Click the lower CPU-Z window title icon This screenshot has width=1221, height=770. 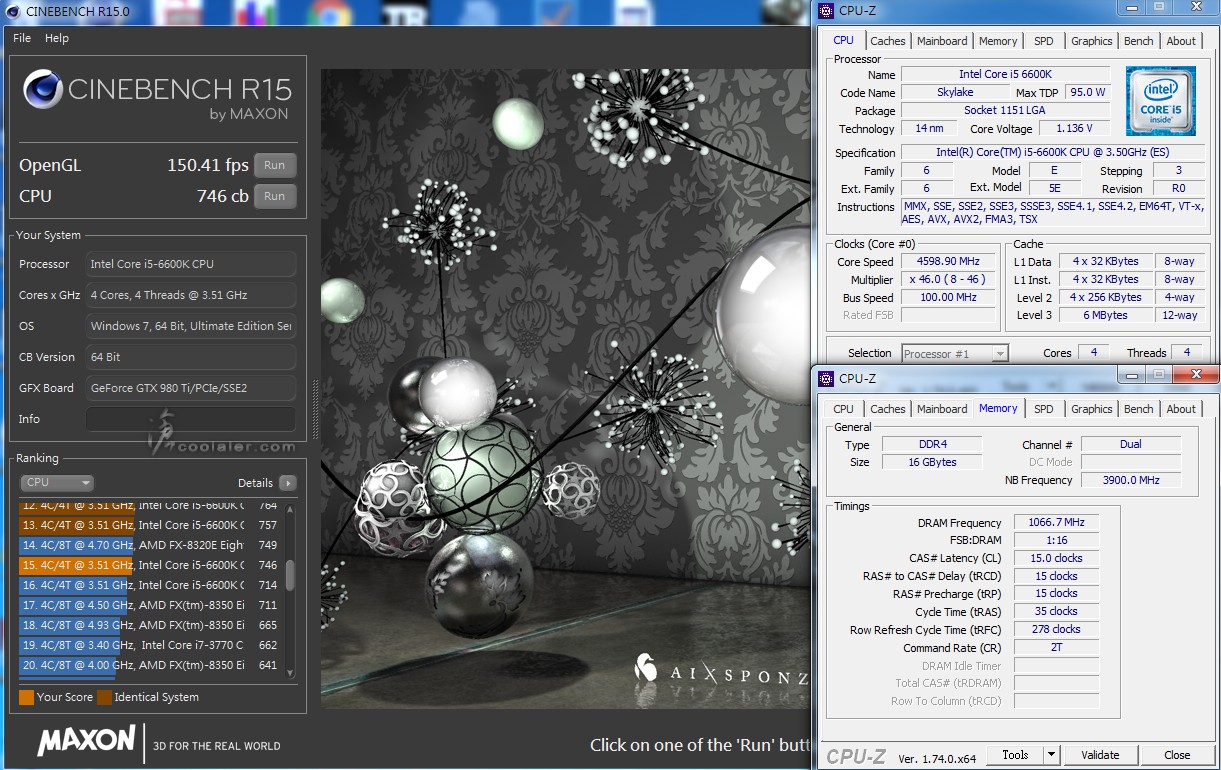pos(825,378)
